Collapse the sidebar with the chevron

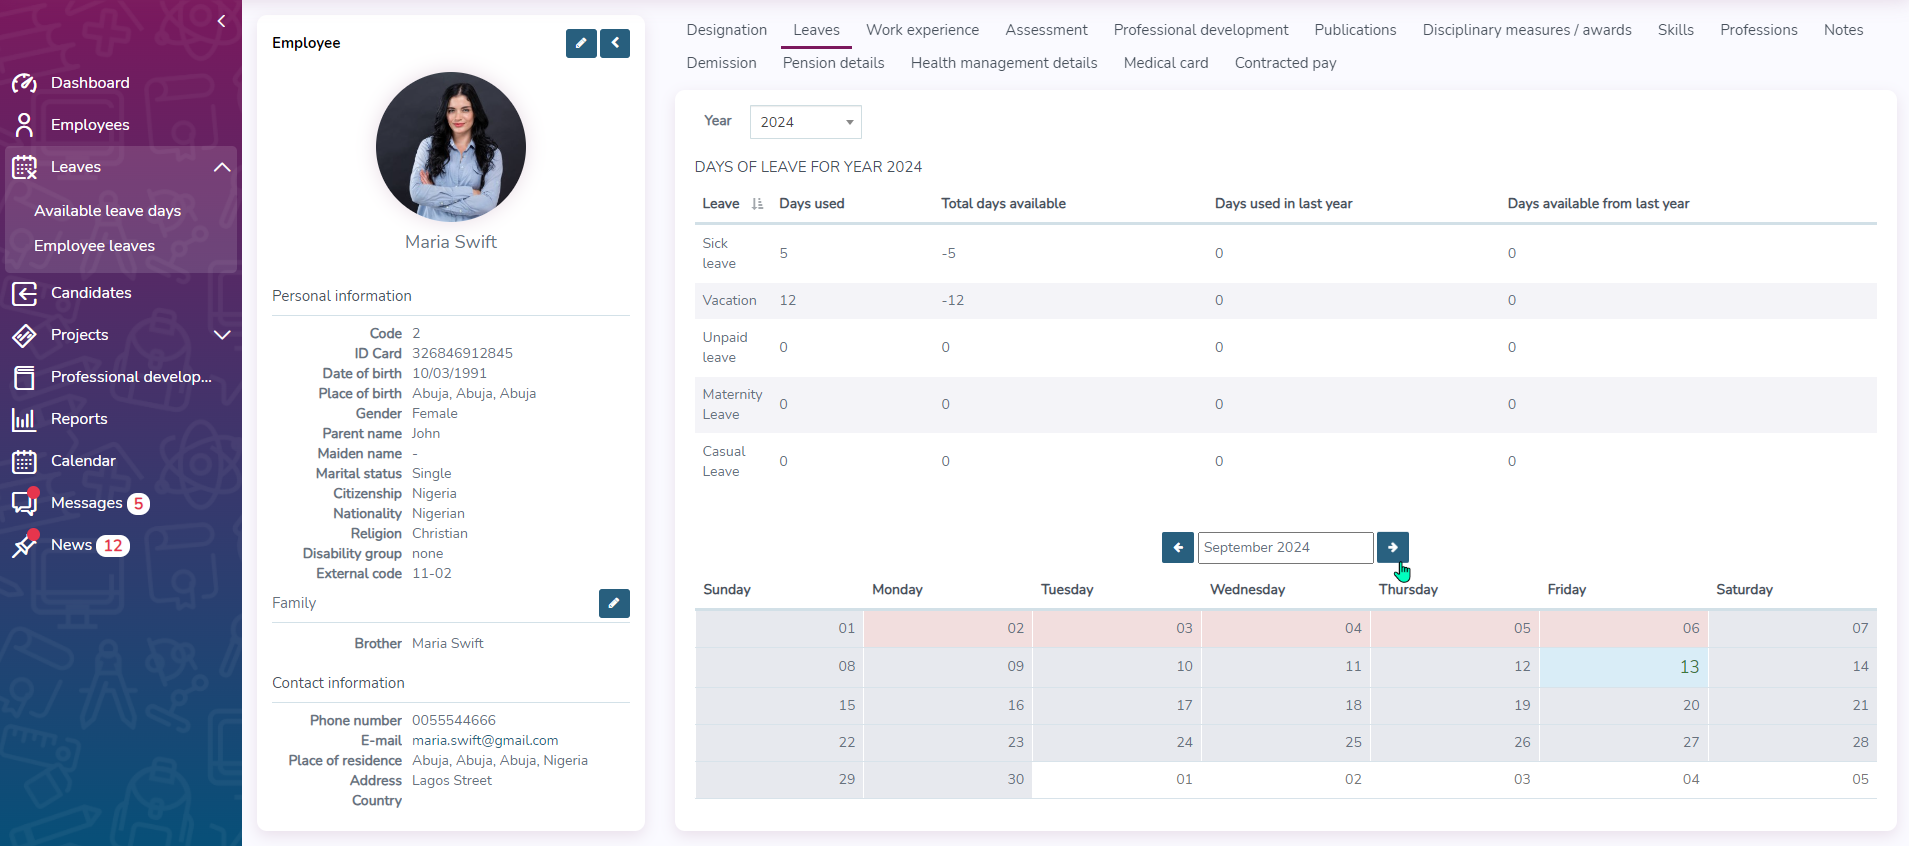click(x=221, y=21)
